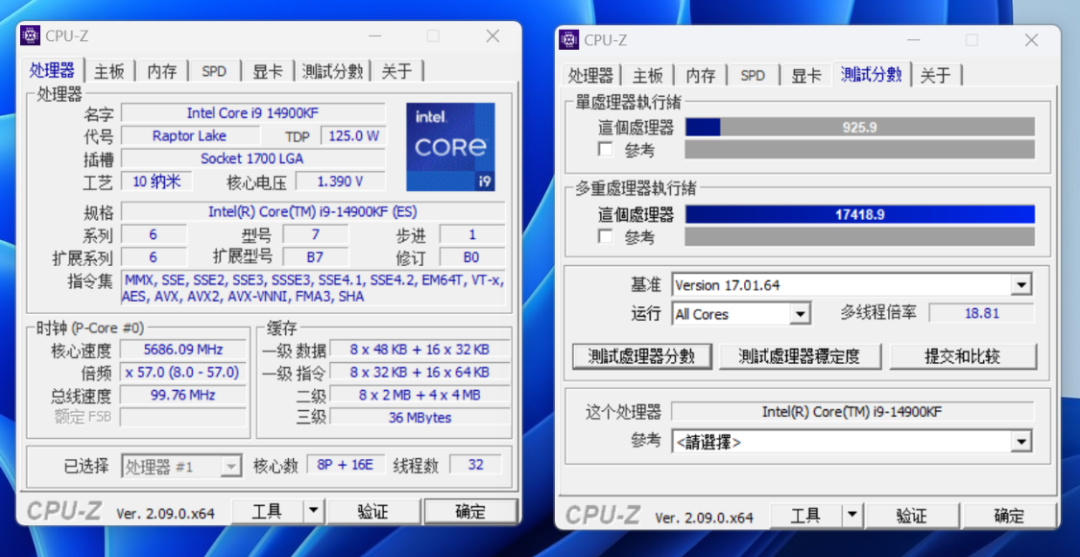Screen dimensions: 1080x557
Task: Open the 已选择 处理器 #1 dropdown
Action: pyautogui.click(x=231, y=466)
